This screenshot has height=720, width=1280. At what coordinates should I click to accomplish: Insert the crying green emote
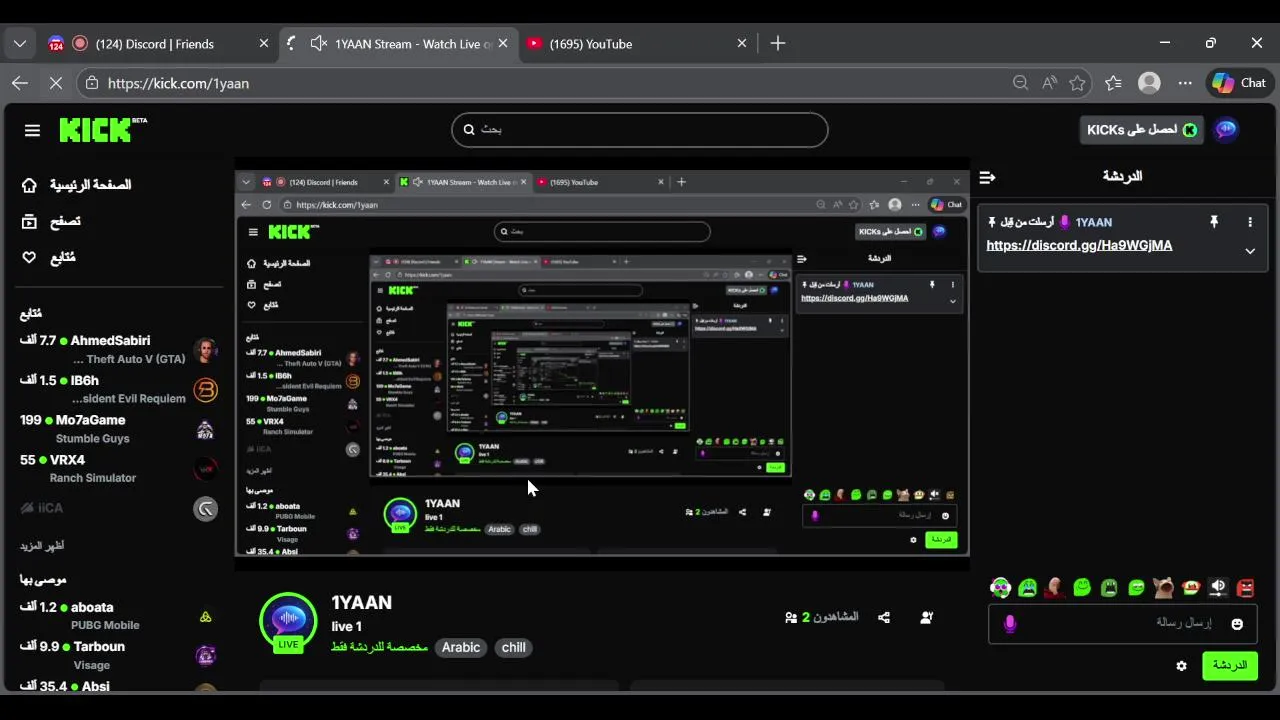(x=1027, y=587)
